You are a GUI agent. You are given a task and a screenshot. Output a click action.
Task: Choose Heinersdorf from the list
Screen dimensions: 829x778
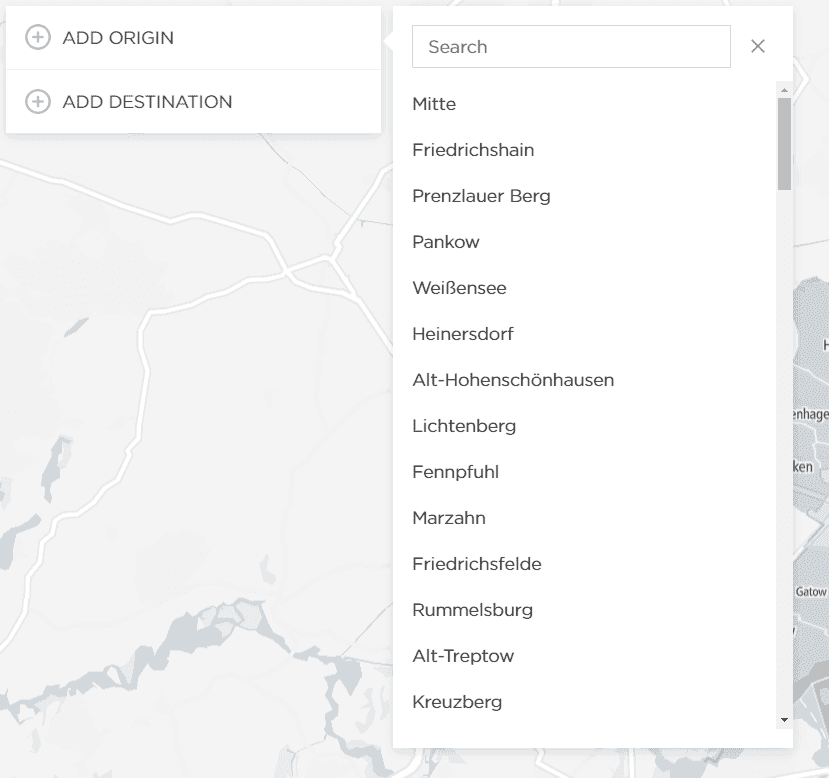463,334
